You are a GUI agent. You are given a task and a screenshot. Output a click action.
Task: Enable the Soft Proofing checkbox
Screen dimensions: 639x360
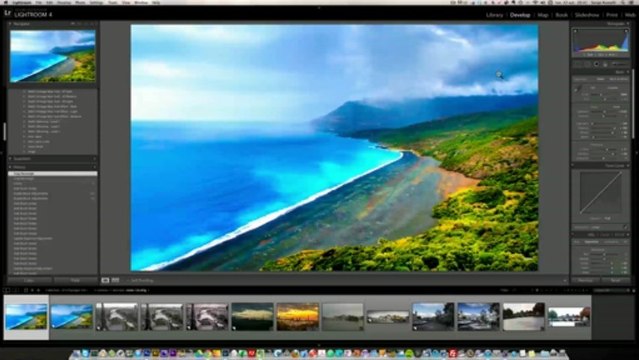127,281
